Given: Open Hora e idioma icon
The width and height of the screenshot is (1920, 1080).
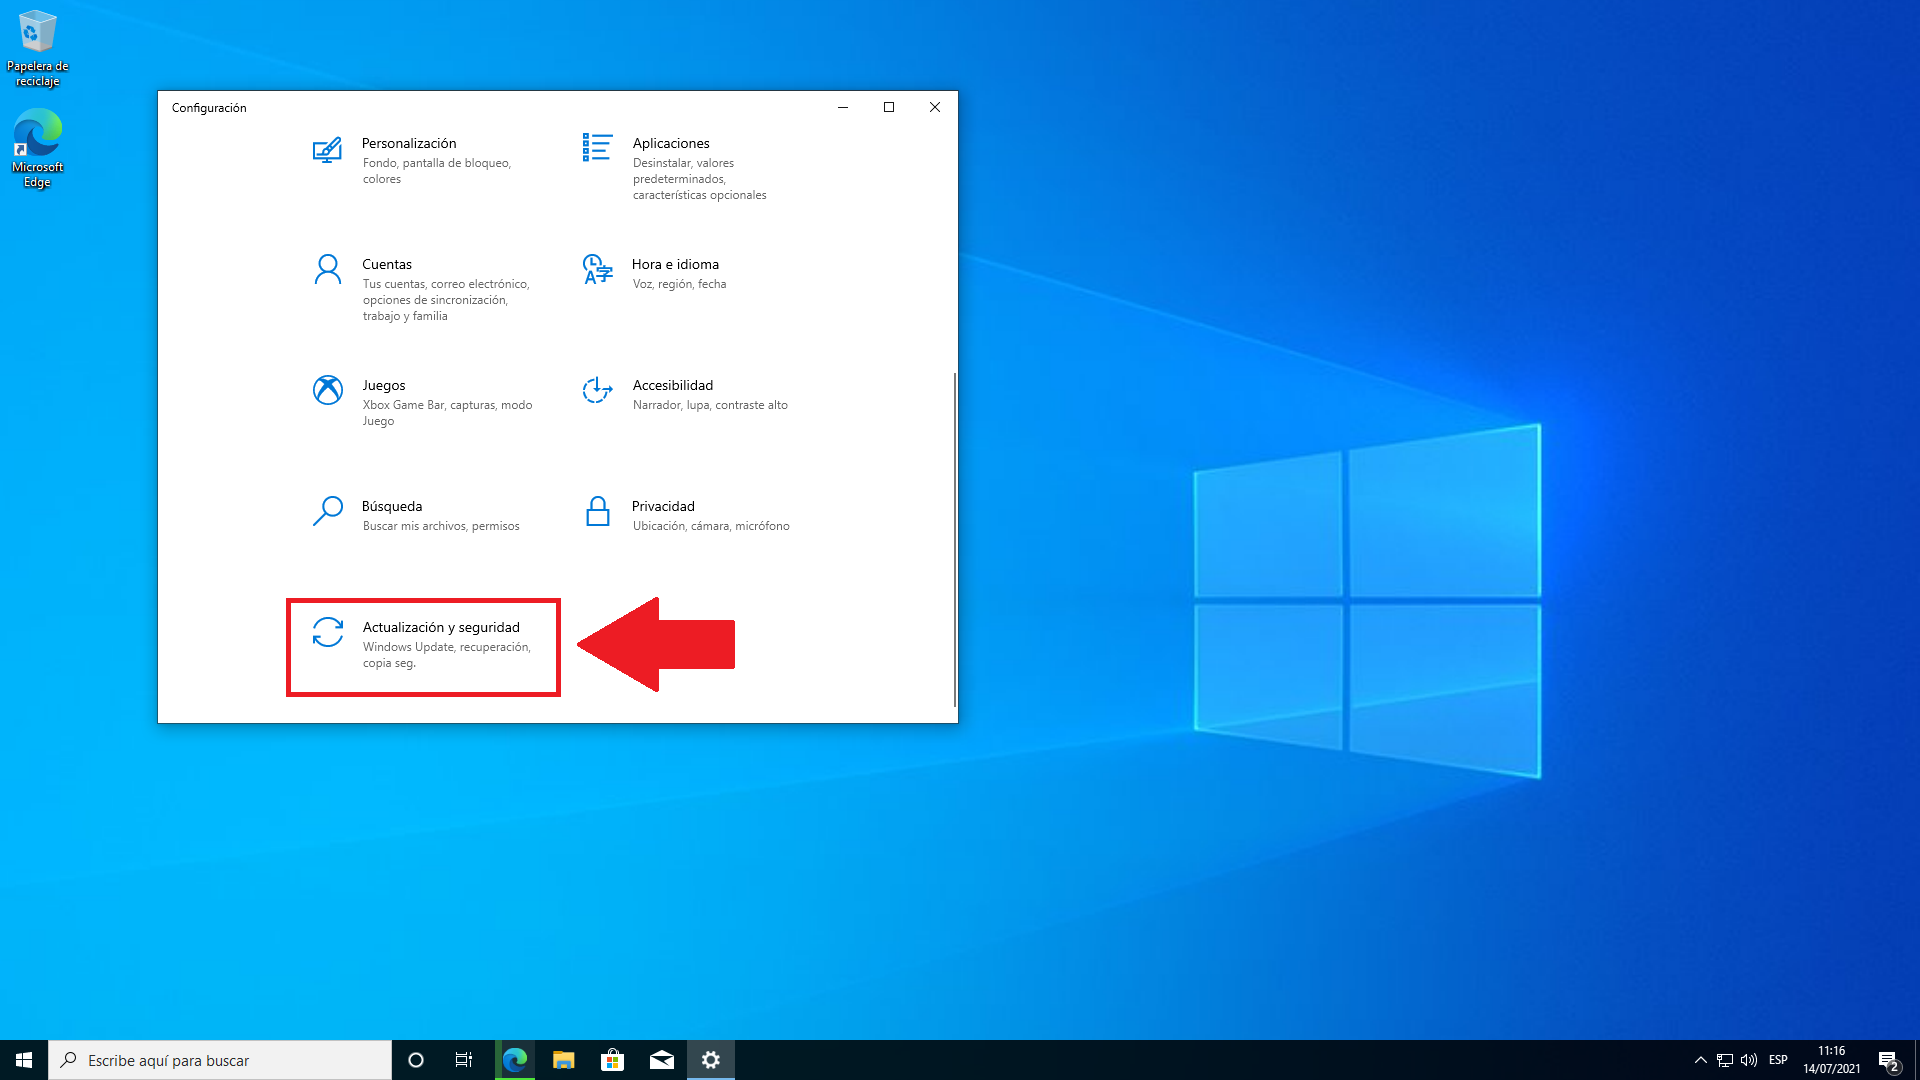Looking at the screenshot, I should click(x=597, y=269).
